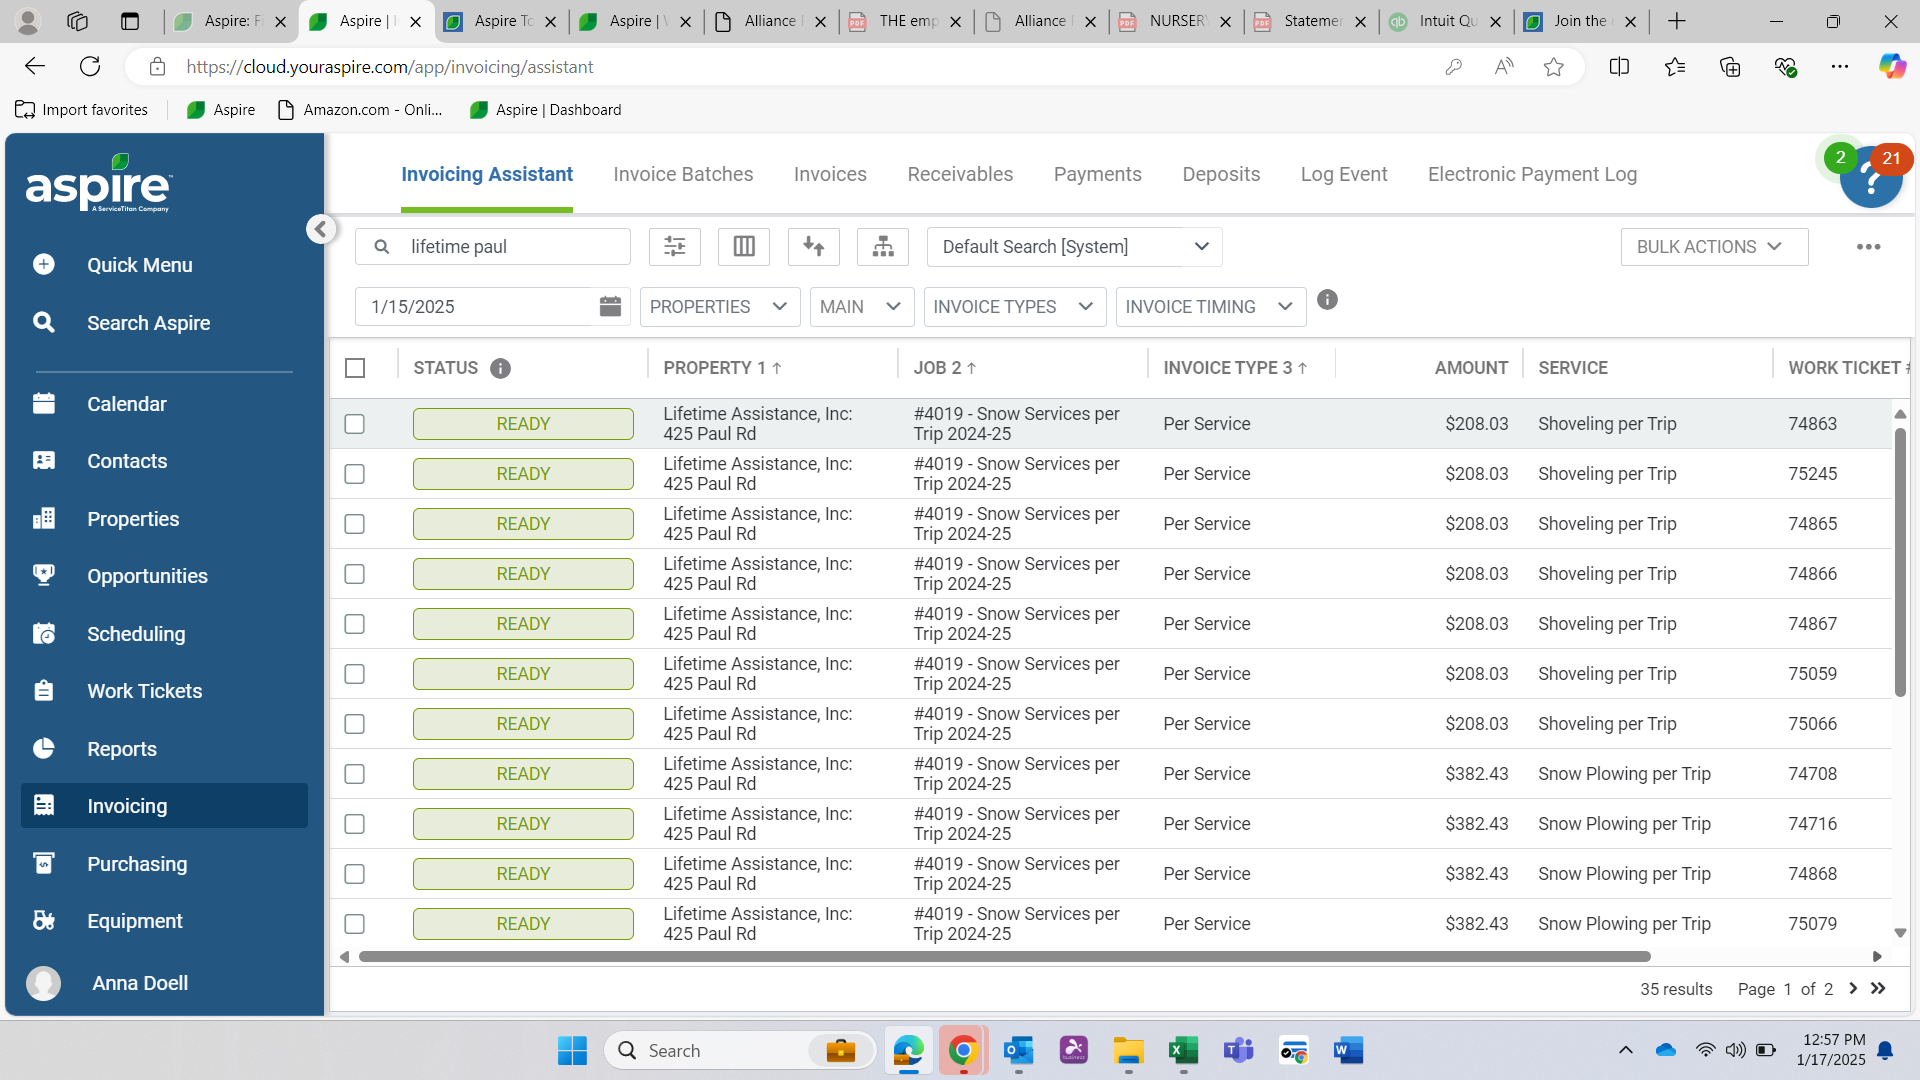
Task: Check the row for work ticket 74867
Action: point(355,624)
